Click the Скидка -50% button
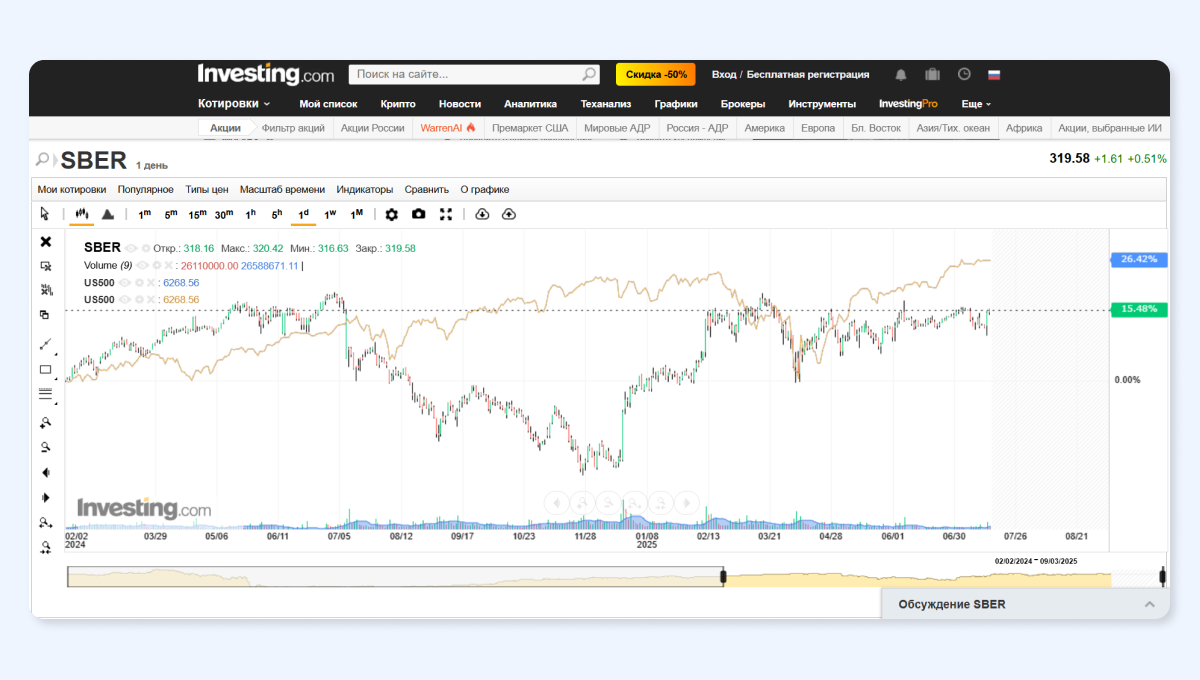The height and width of the screenshot is (680, 1200). [656, 75]
